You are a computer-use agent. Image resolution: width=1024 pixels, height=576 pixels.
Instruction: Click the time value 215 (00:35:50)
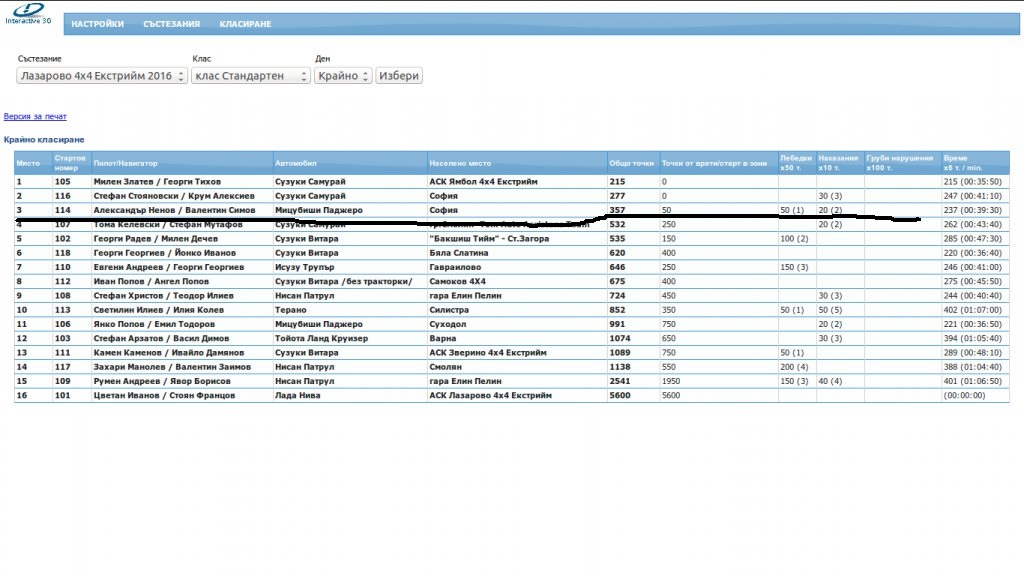pos(972,182)
